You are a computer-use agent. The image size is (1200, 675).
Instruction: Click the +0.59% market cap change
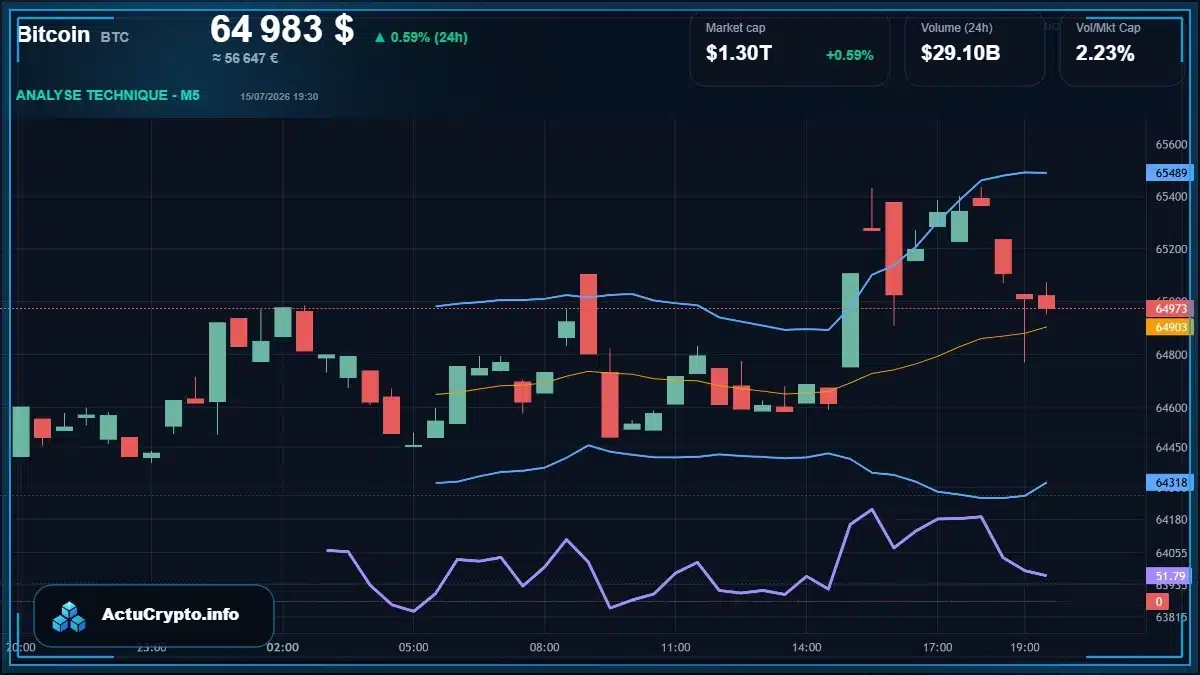click(x=850, y=55)
